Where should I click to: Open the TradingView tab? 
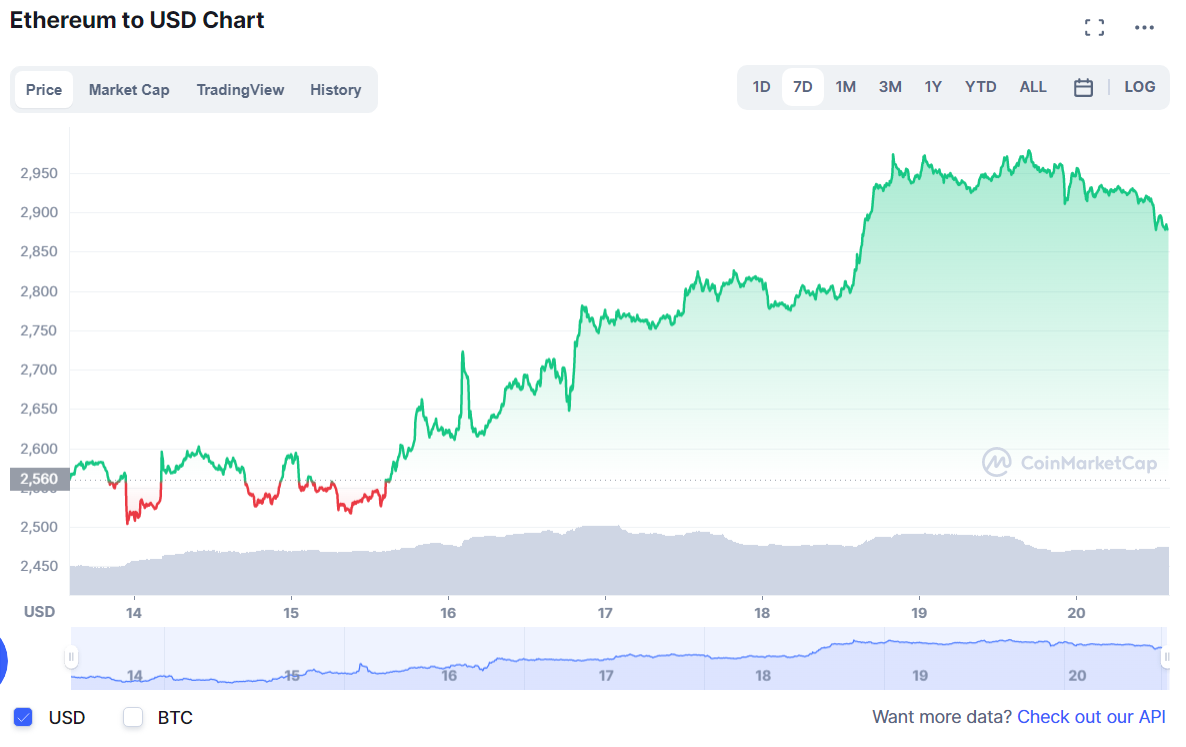(240, 90)
